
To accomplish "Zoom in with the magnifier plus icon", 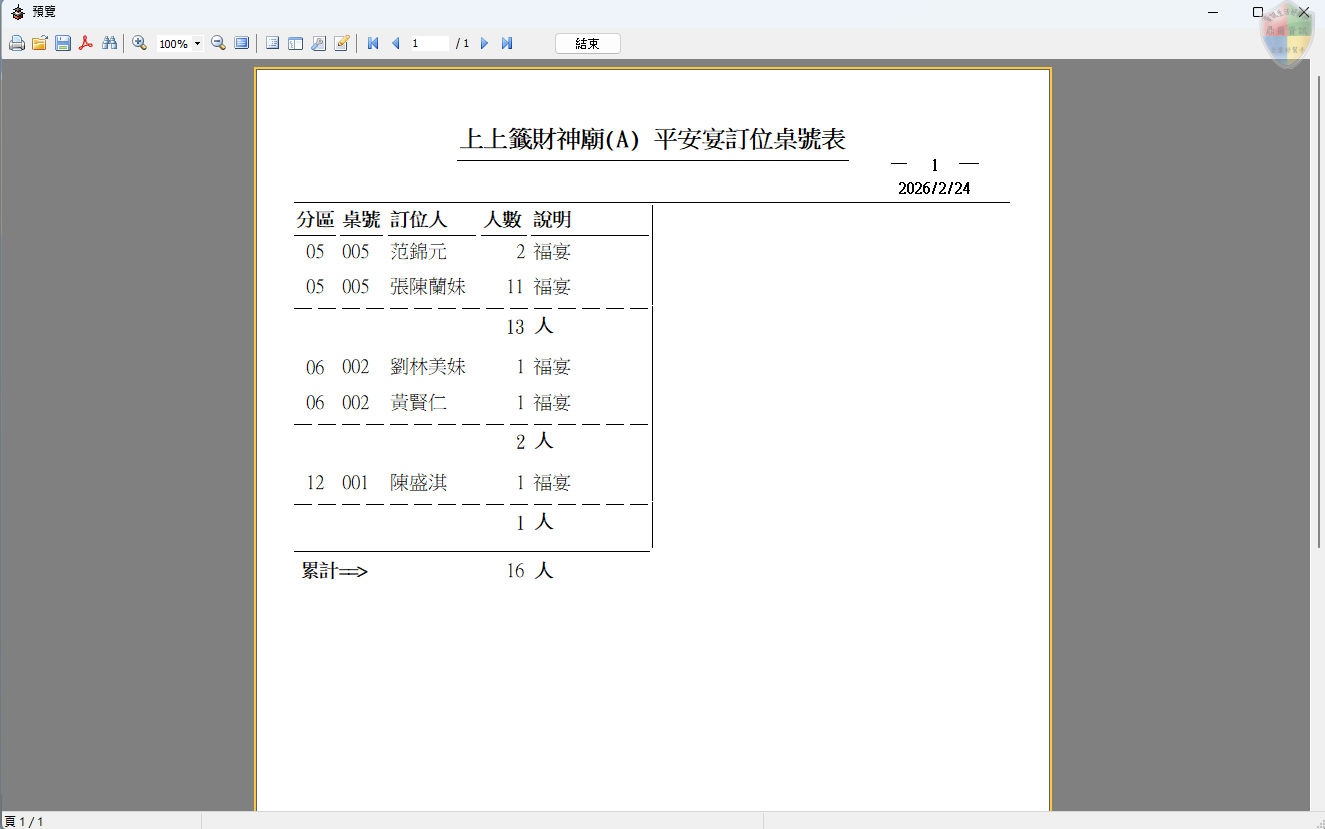I will coord(140,44).
